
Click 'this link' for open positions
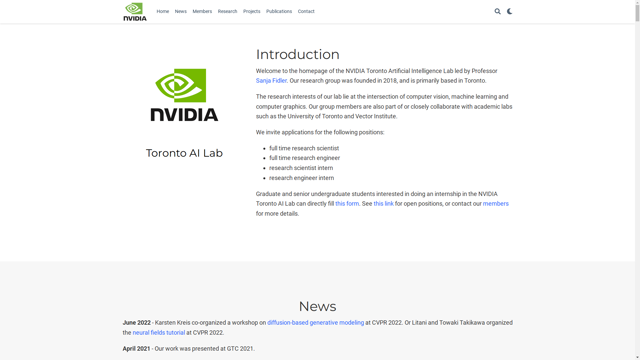(x=383, y=204)
